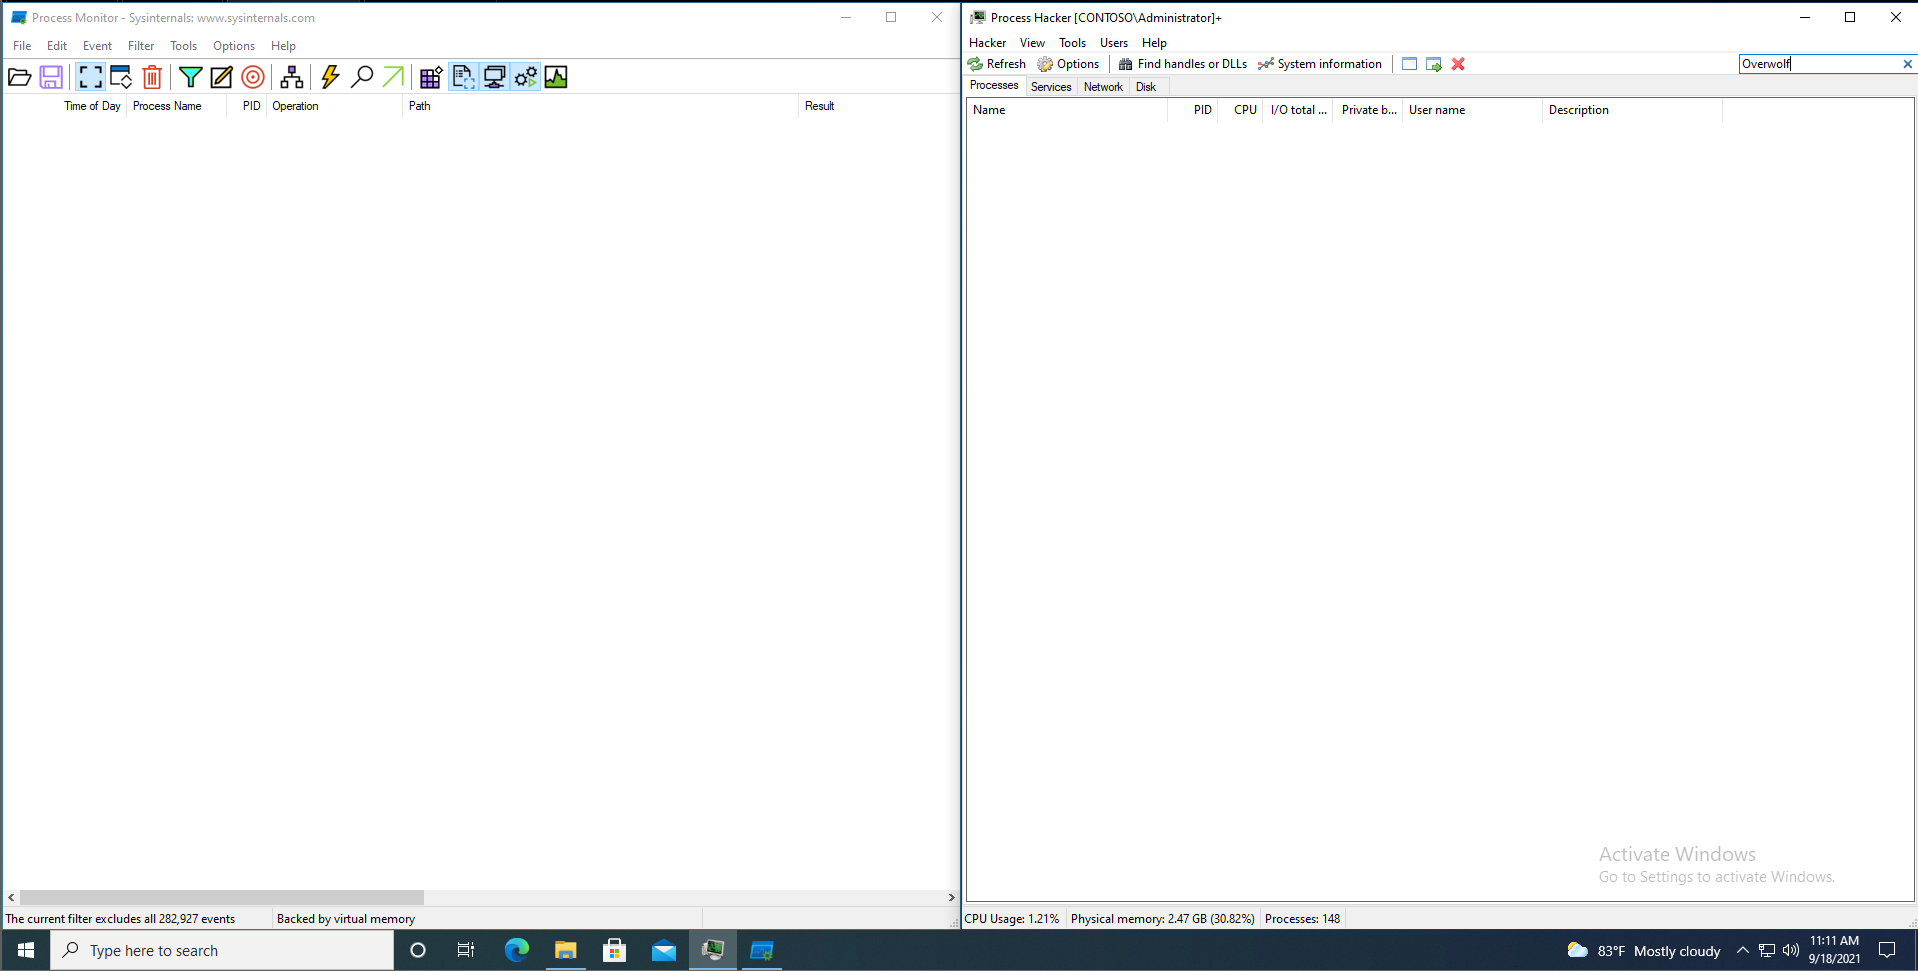The image size is (1918, 971).
Task: Open Hacker menu in Process Hacker
Action: [987, 43]
